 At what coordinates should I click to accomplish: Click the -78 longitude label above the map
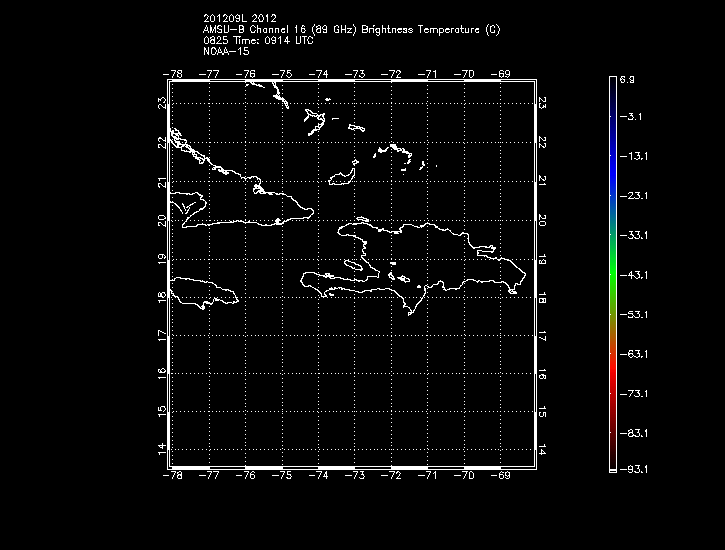[x=173, y=74]
